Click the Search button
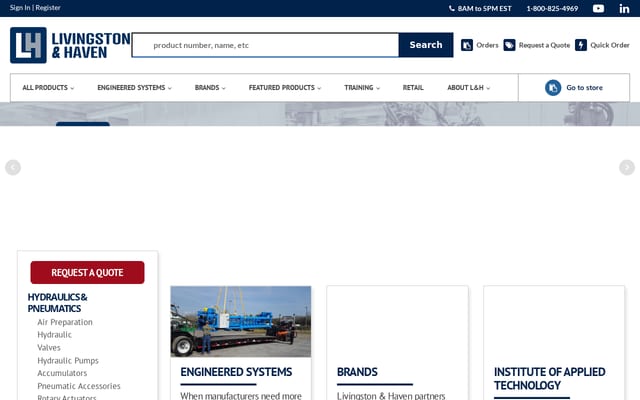The width and height of the screenshot is (640, 400). point(426,45)
